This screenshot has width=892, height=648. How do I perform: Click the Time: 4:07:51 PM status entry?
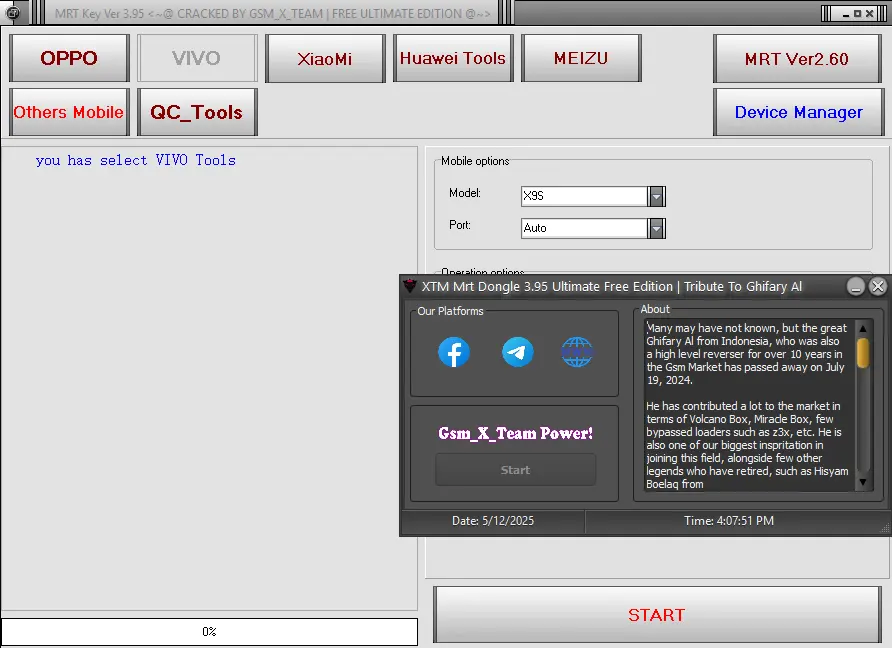[729, 521]
